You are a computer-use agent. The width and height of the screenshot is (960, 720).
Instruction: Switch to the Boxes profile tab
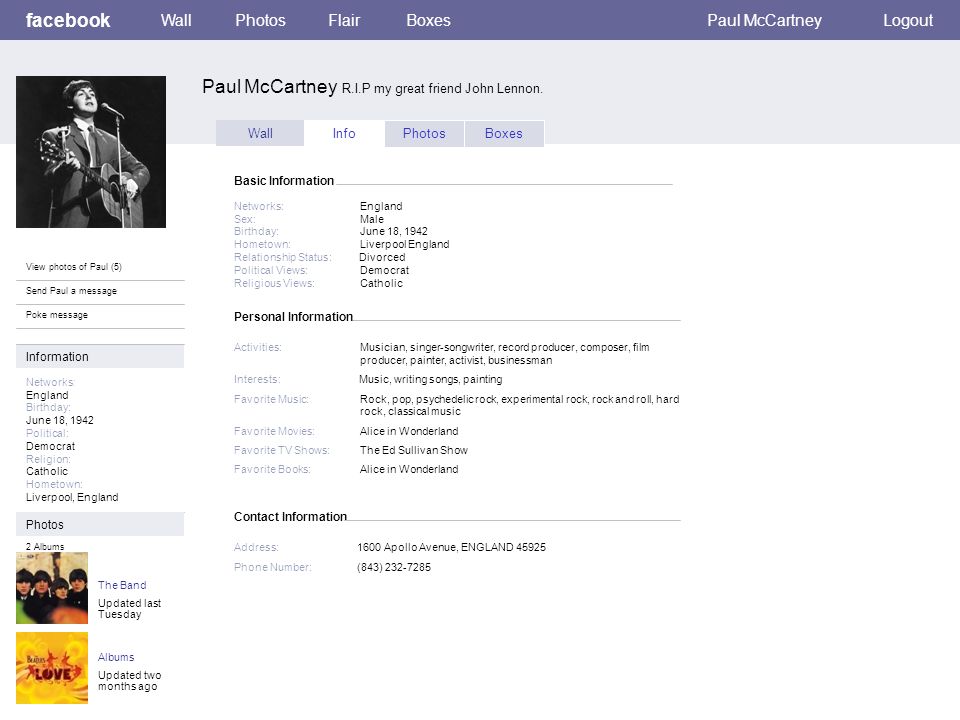click(x=503, y=133)
